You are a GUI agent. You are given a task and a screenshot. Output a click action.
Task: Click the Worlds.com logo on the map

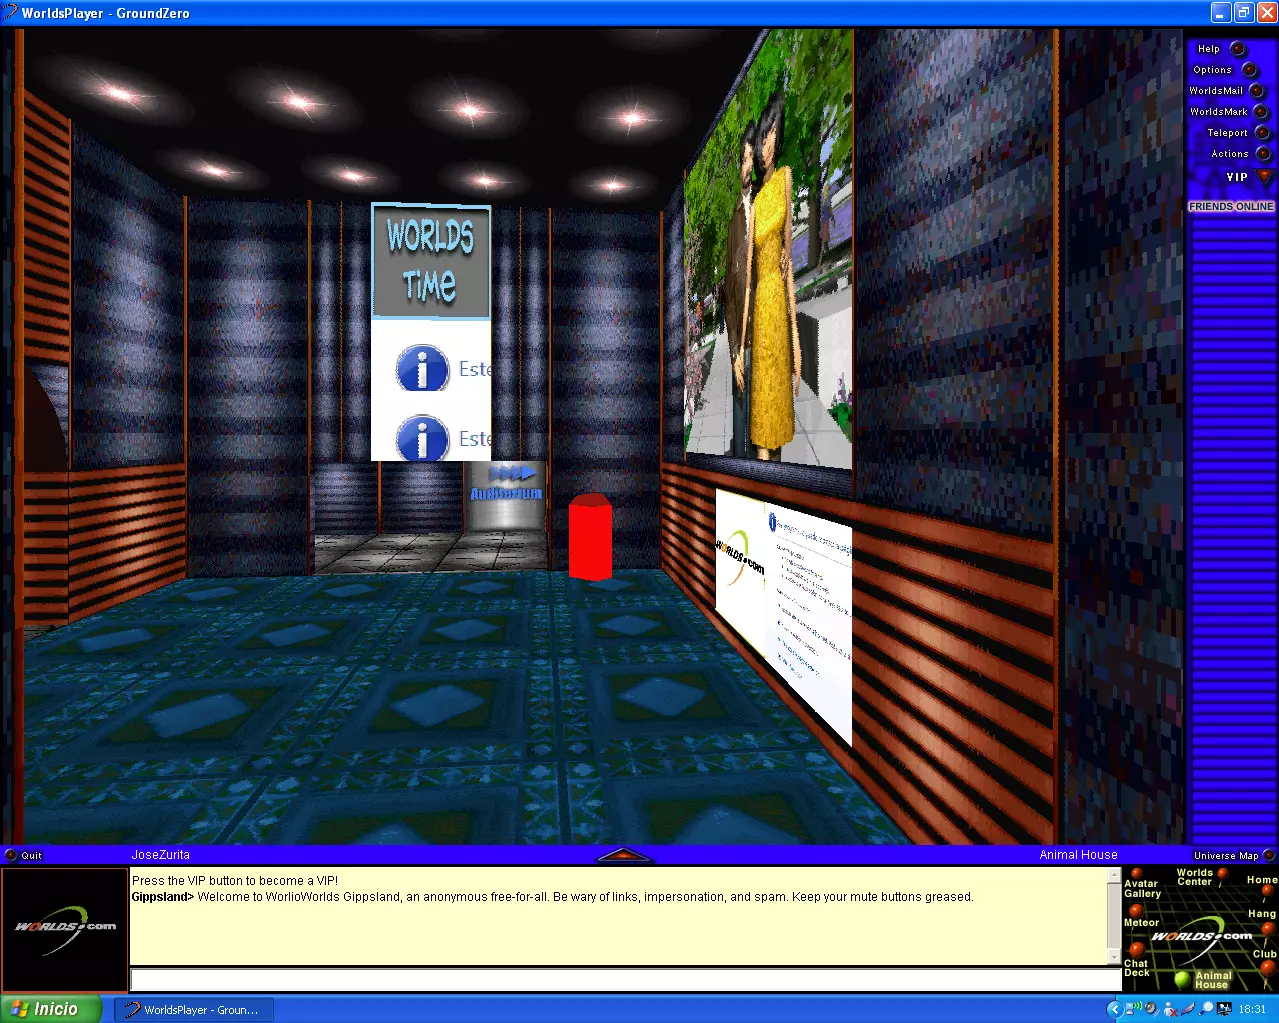[1202, 937]
